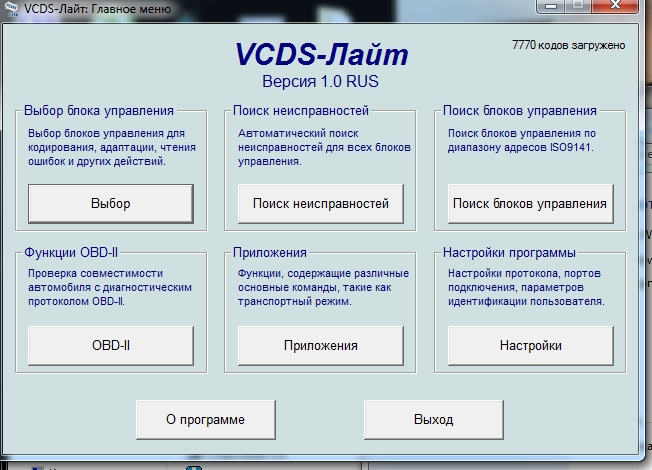652x470 pixels.
Task: Click 'диапазону адресов ISO9141' description text
Action: tap(520, 147)
